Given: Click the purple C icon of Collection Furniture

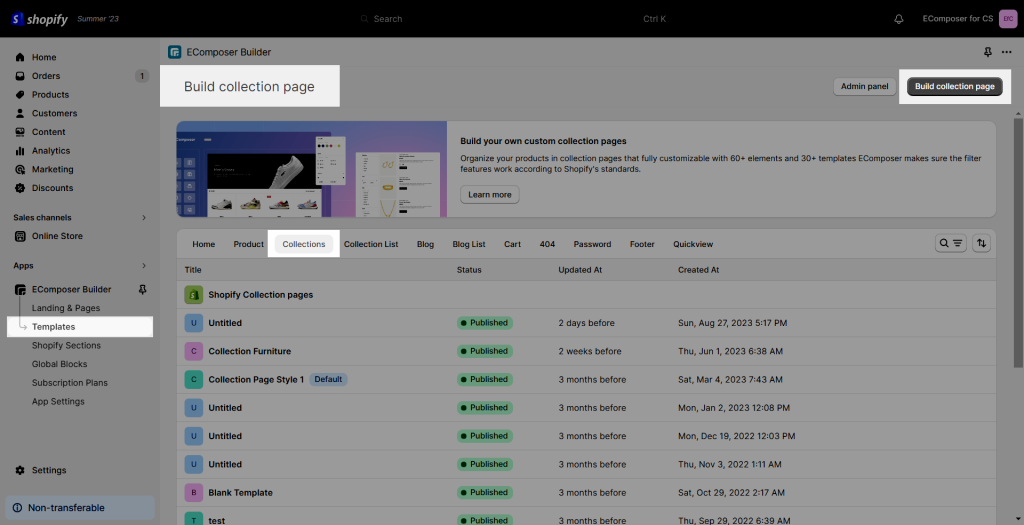Looking at the screenshot, I should 193,351.
